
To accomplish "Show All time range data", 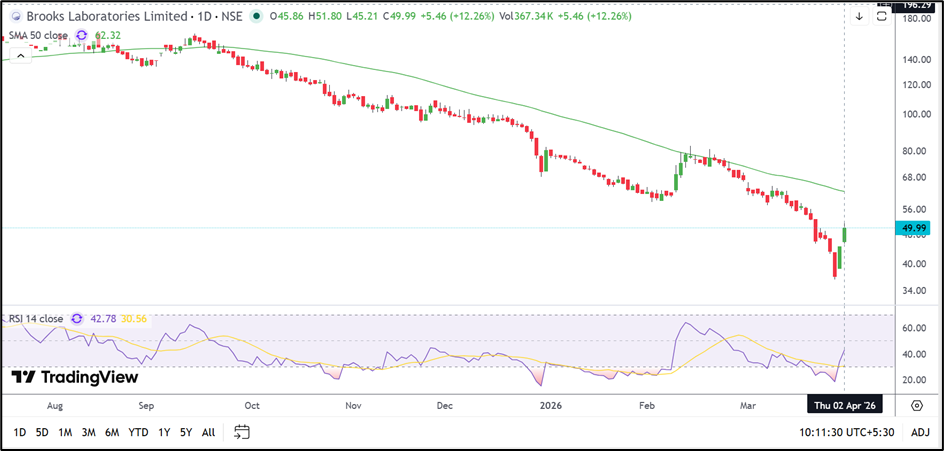I will point(208,432).
